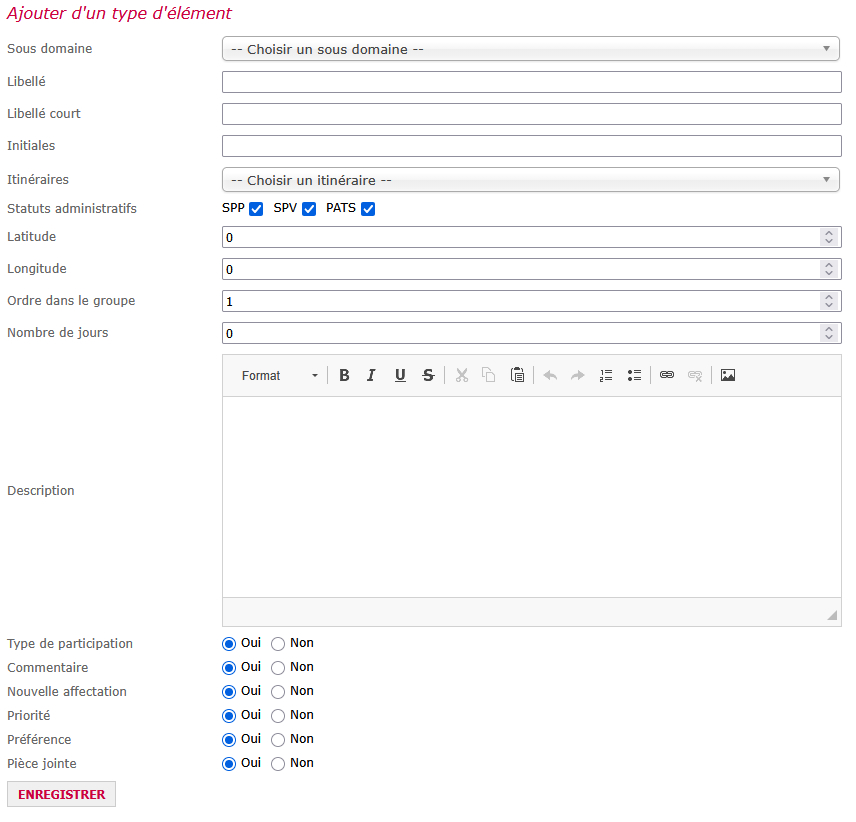Open the Itinéraires dropdown
This screenshot has height=822, width=856.
point(531,180)
